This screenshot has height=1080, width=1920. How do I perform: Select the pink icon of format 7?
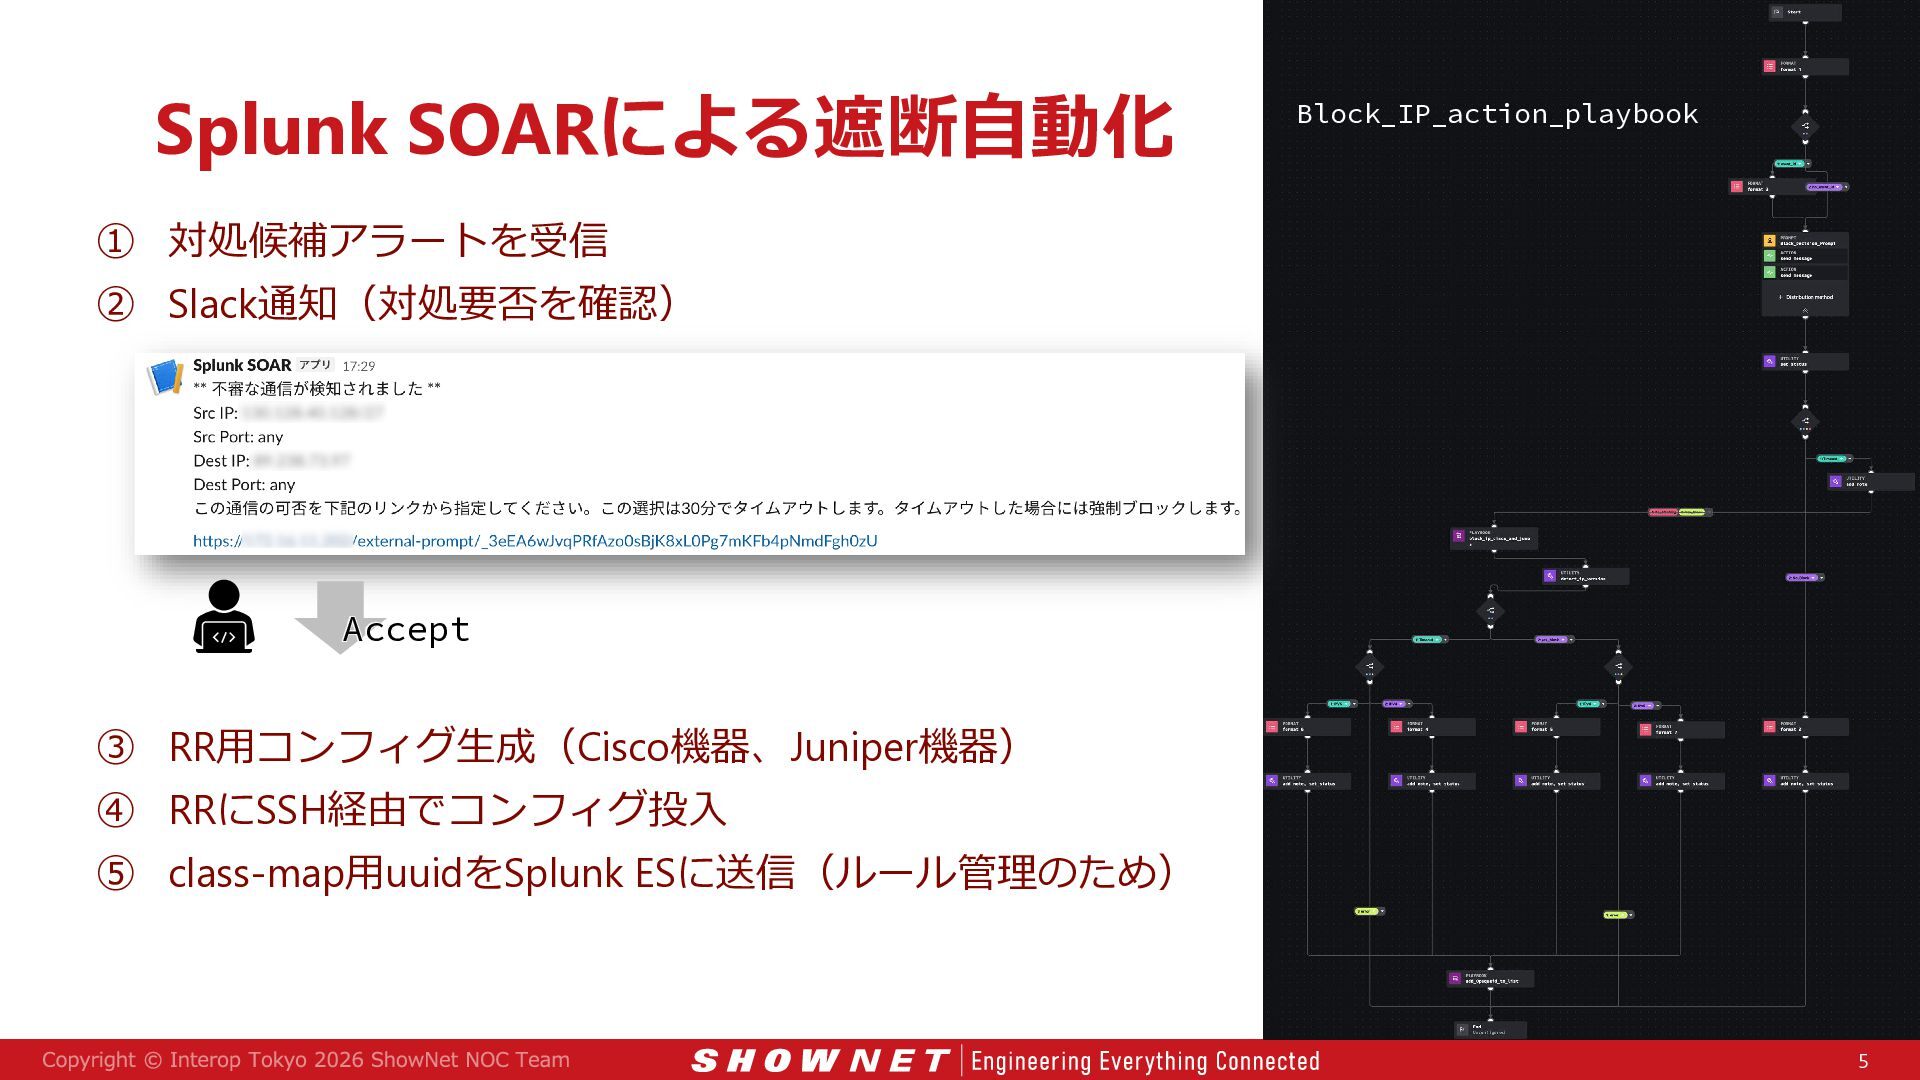[1645, 730]
